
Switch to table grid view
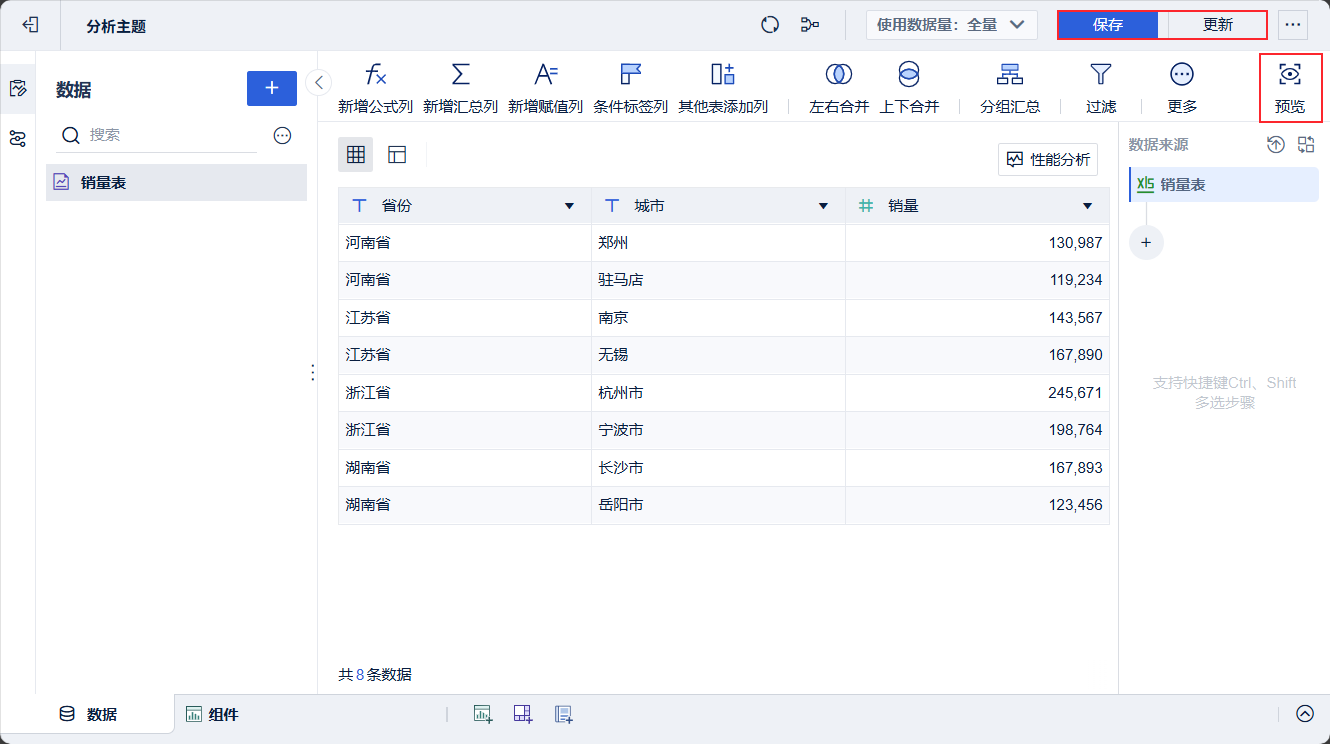click(355, 154)
